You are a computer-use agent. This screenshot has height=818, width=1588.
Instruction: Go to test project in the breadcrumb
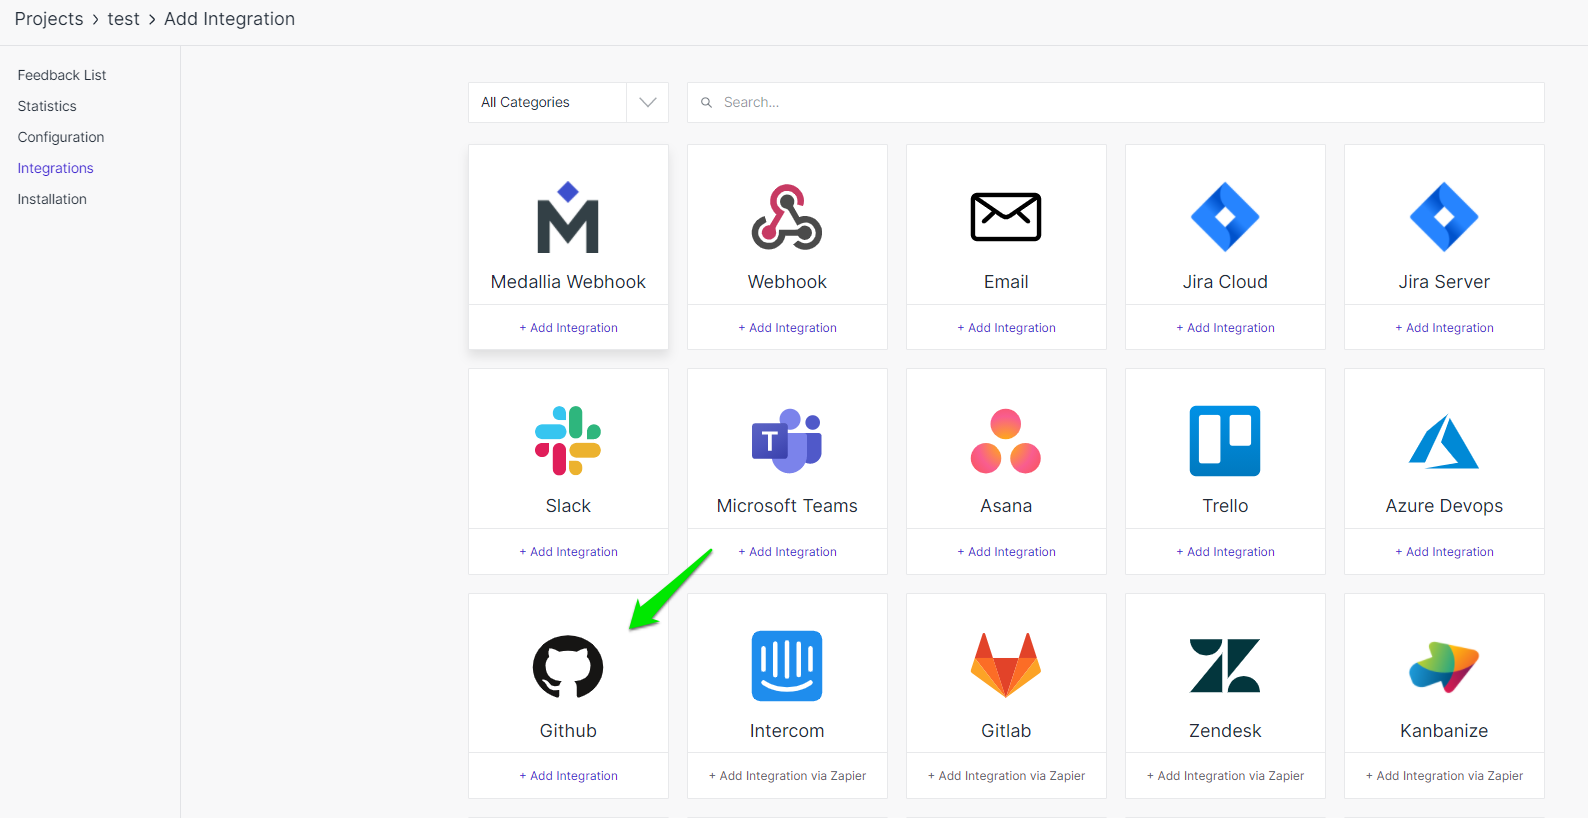pyautogui.click(x=124, y=19)
